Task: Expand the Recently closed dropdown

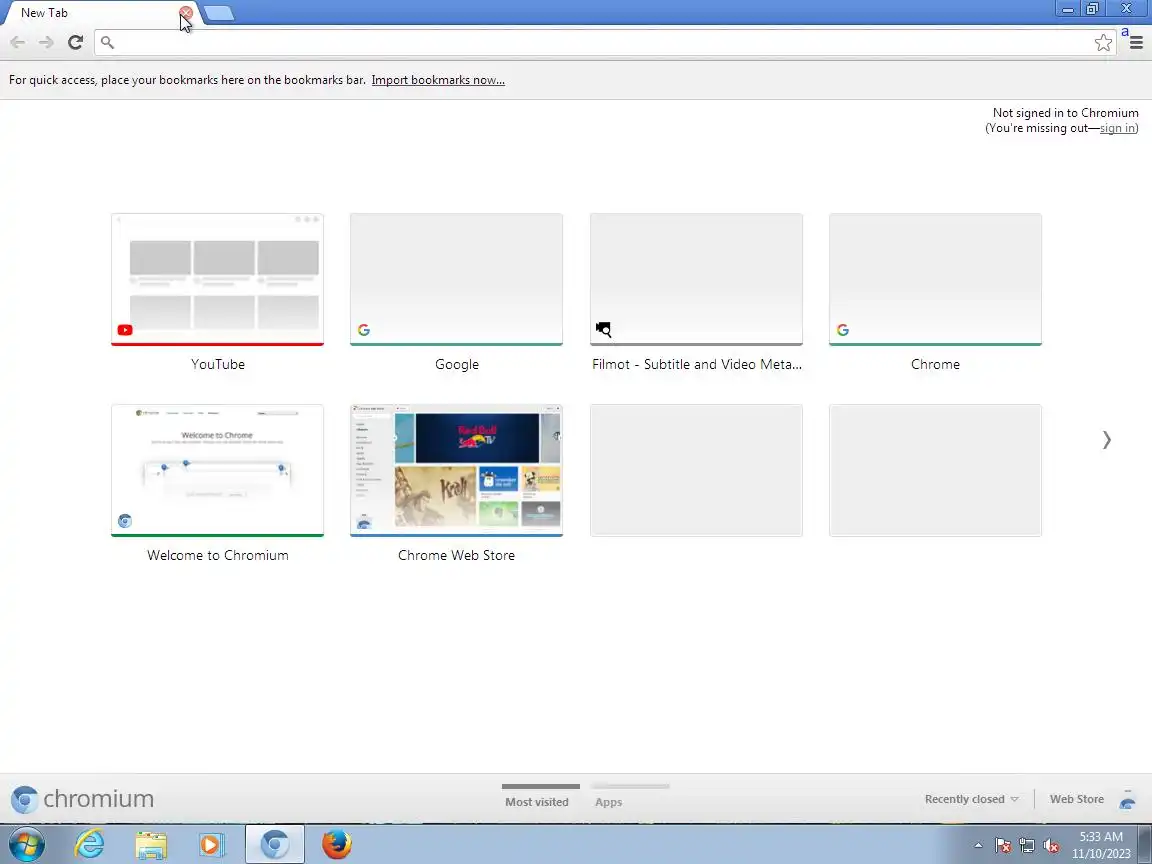Action: [x=971, y=799]
